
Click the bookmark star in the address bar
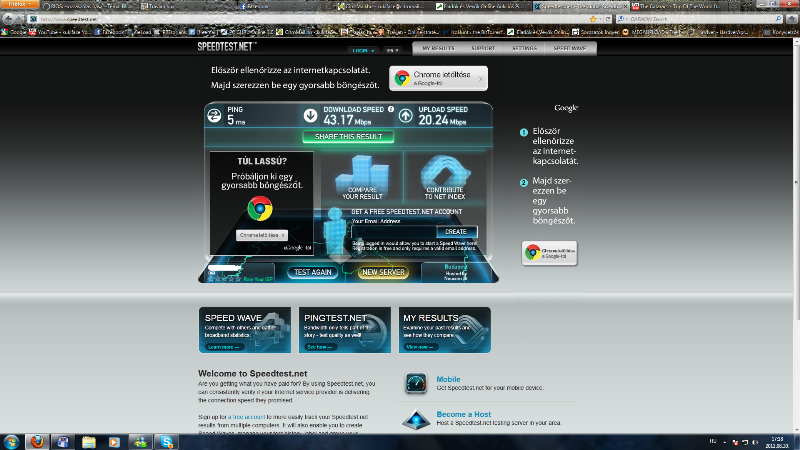pos(593,19)
